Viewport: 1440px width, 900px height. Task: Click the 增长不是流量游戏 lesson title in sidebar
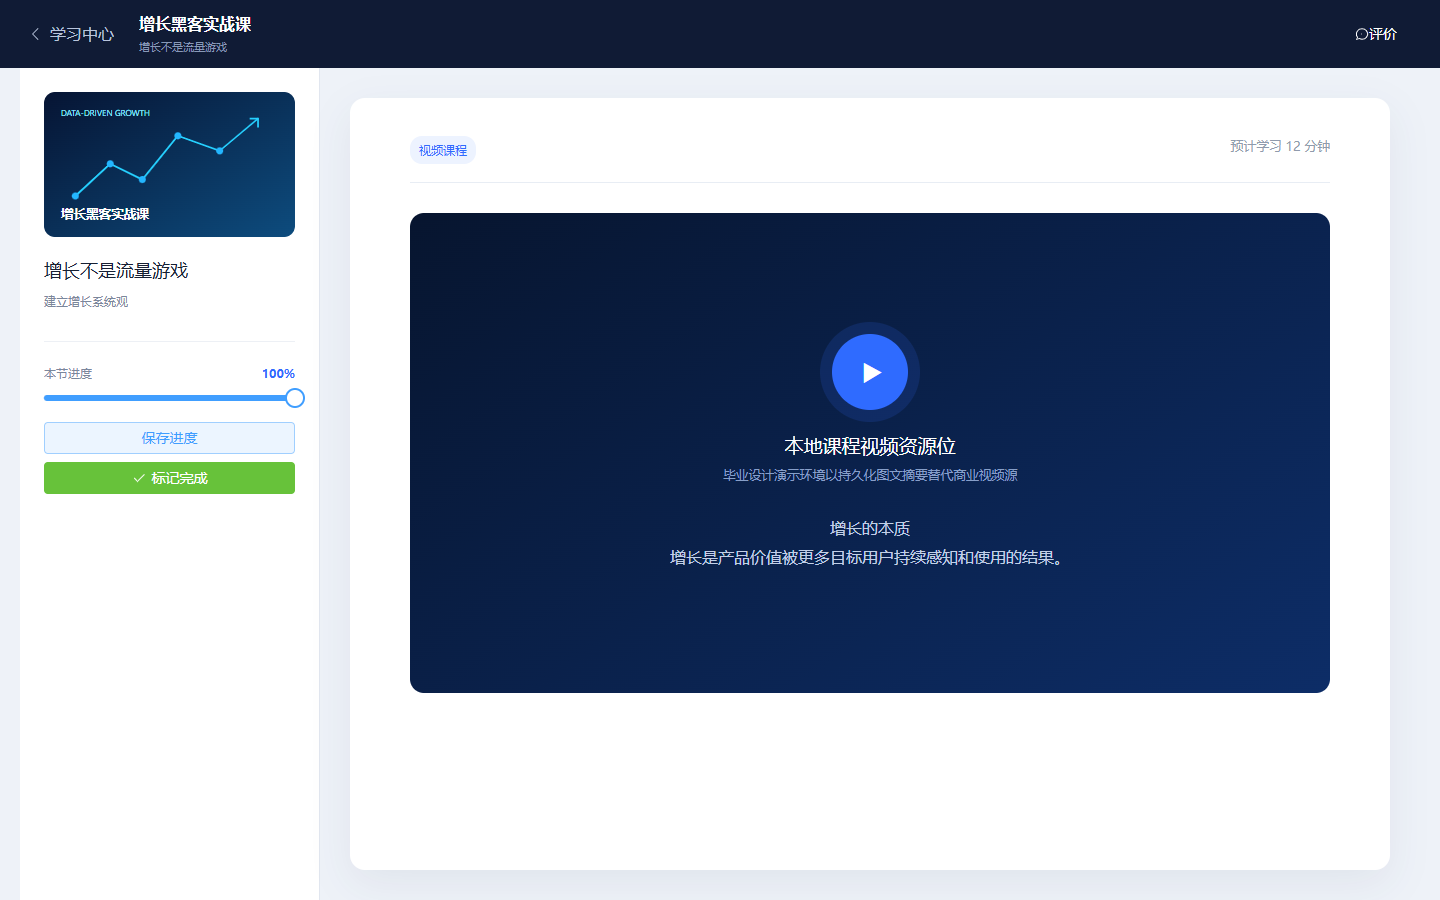click(x=116, y=271)
